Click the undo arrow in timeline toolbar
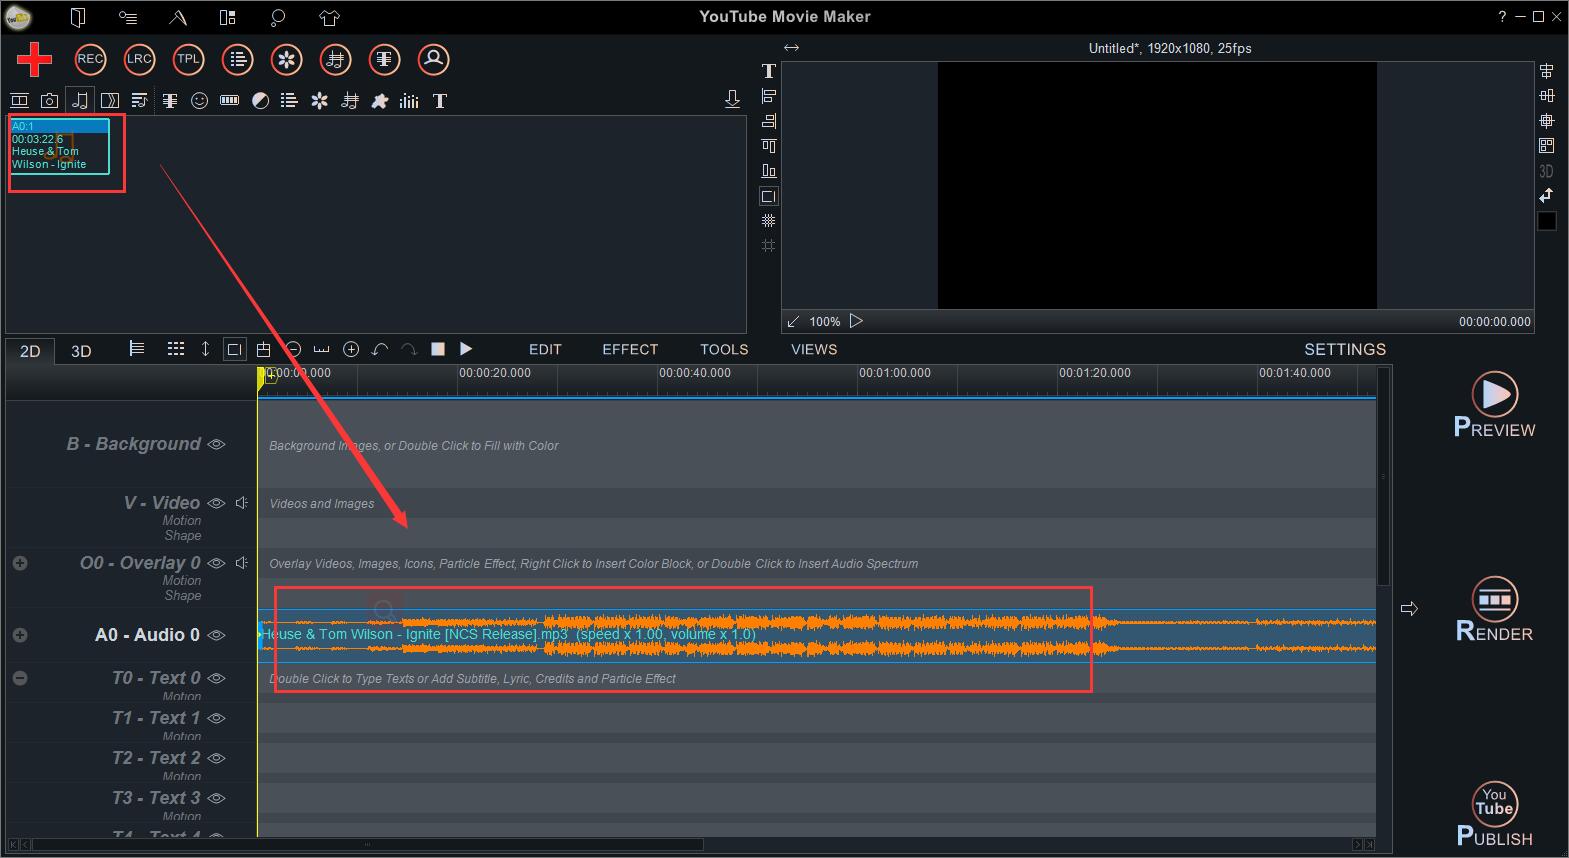Image resolution: width=1569 pixels, height=858 pixels. pyautogui.click(x=380, y=349)
